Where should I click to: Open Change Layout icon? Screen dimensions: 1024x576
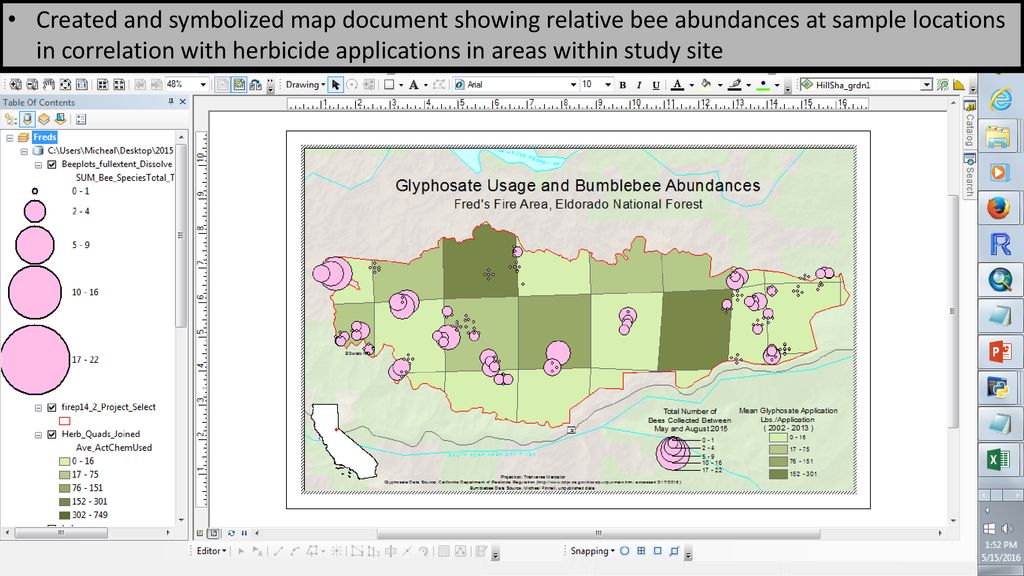click(x=255, y=84)
